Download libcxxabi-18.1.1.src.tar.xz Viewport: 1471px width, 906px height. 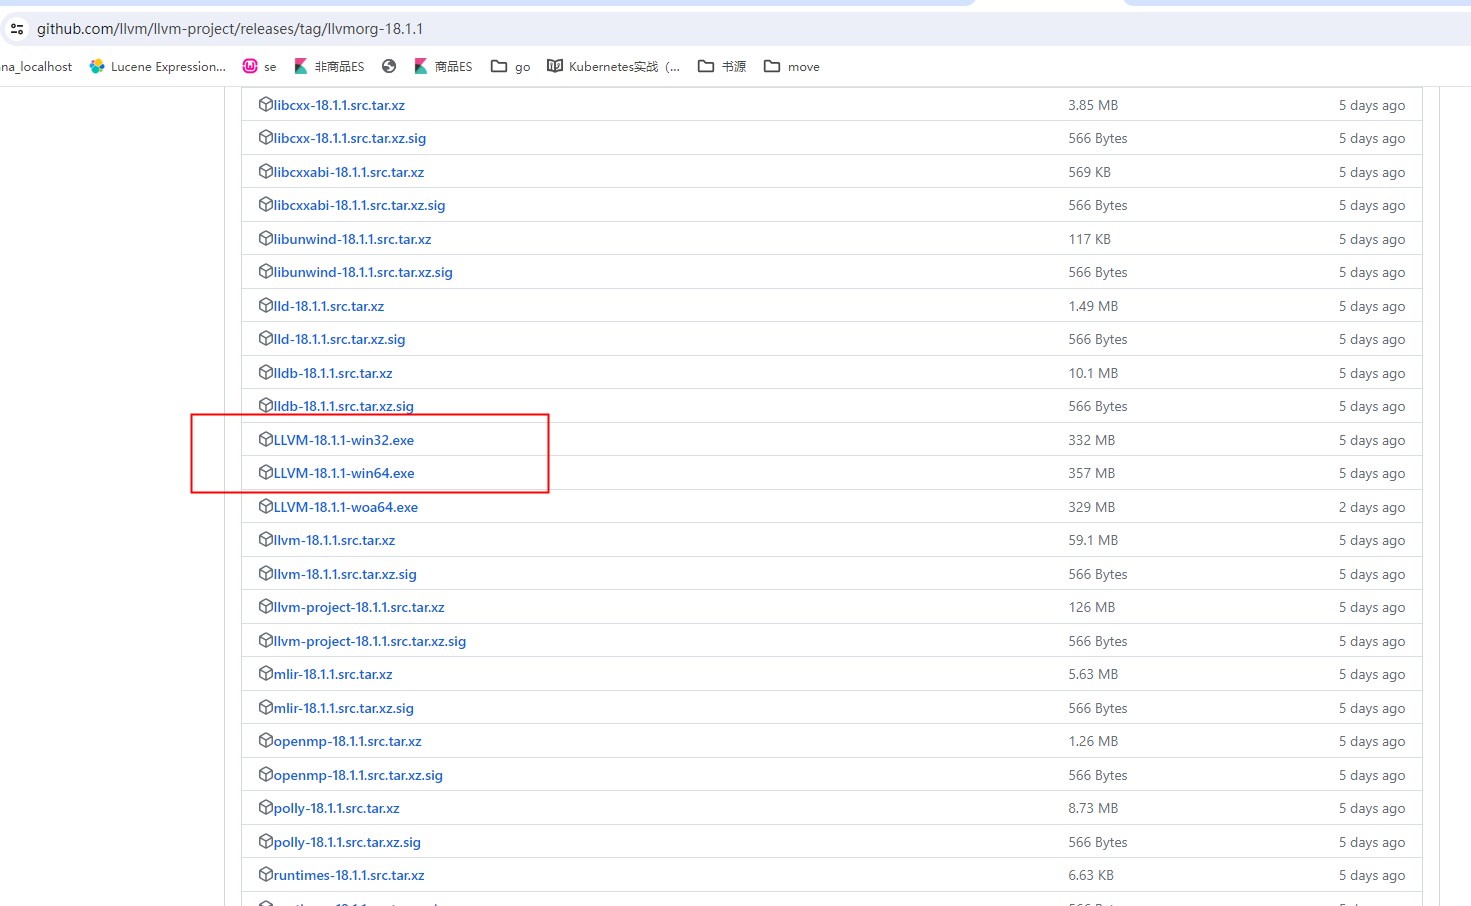point(349,172)
